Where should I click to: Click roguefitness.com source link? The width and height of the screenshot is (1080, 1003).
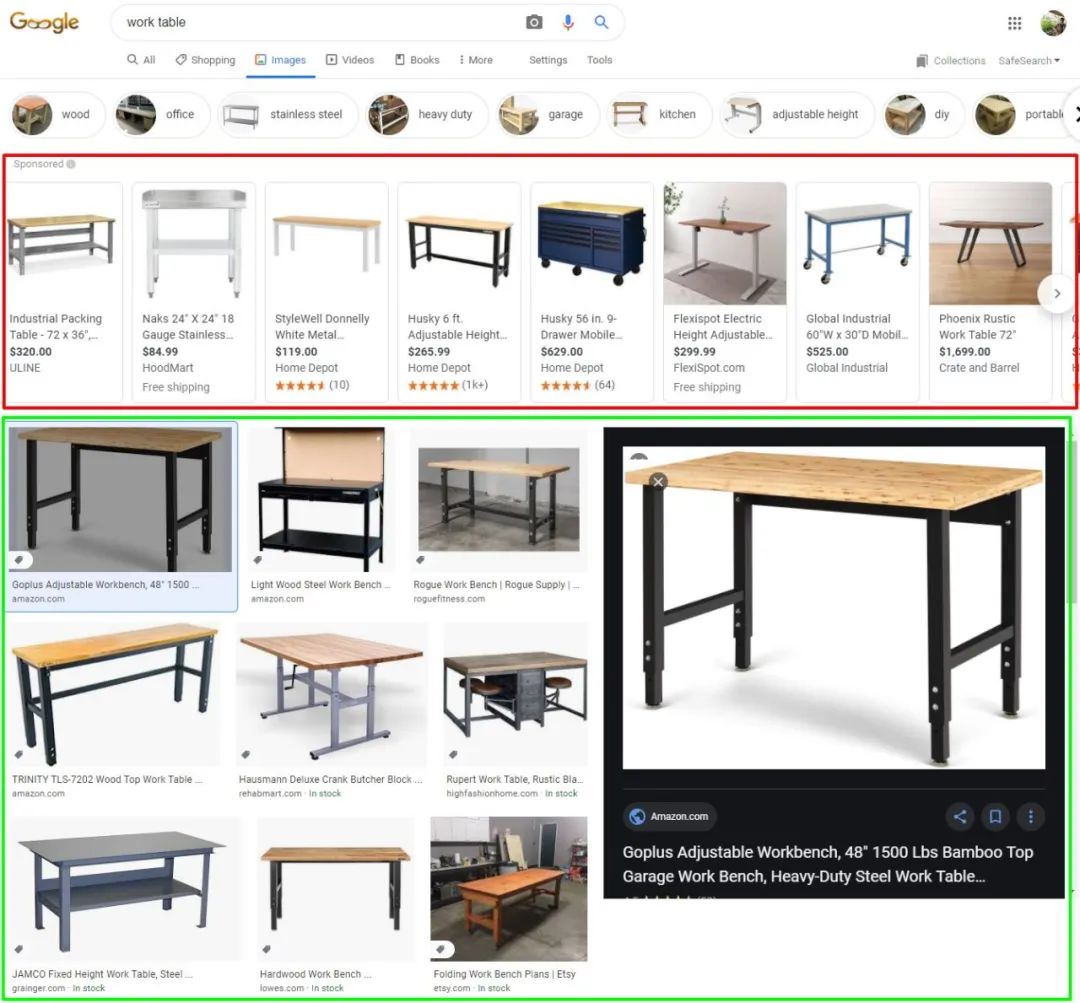[x=449, y=599]
